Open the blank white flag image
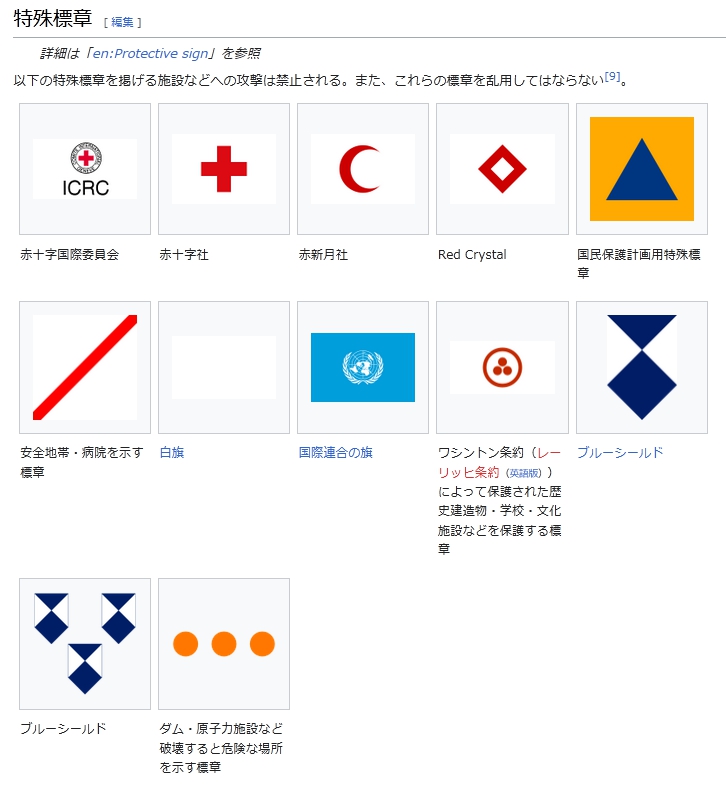The width and height of the screenshot is (726, 788). [224, 367]
